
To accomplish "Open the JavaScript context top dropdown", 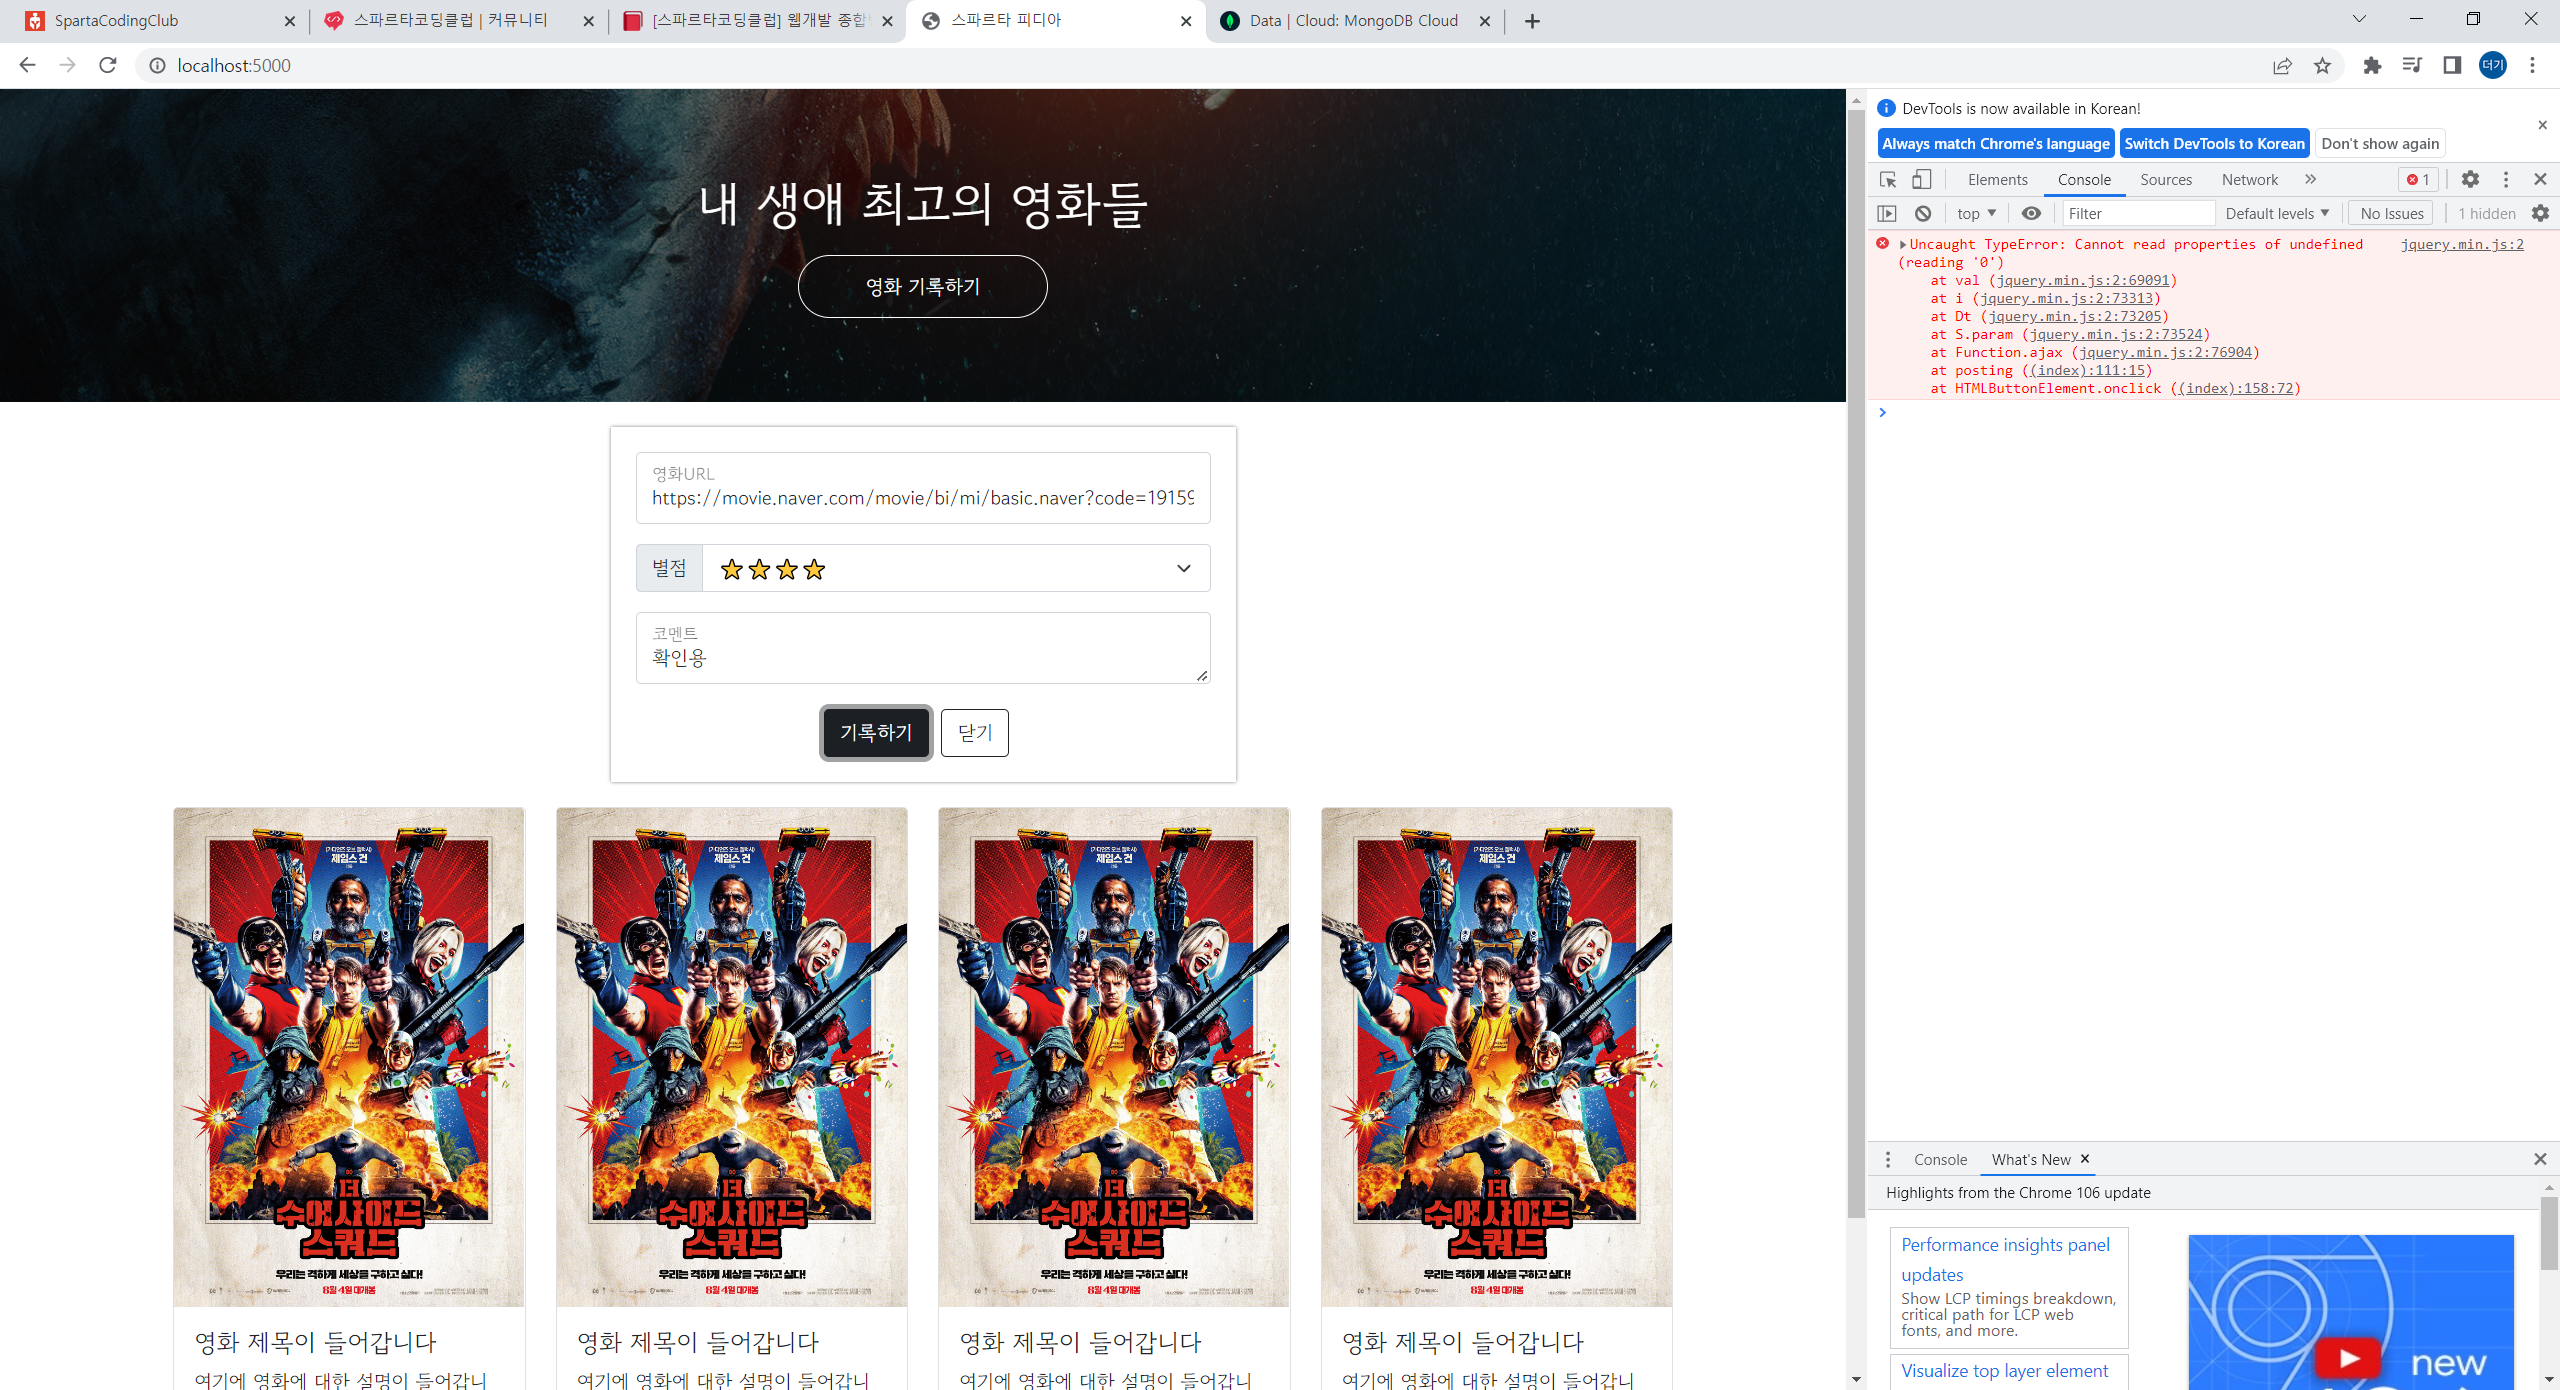I will [x=1977, y=213].
